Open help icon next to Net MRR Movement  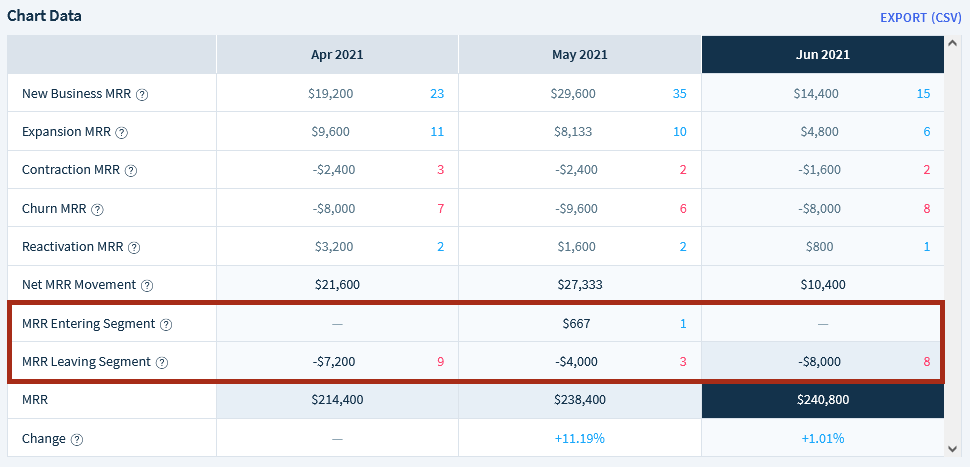pyautogui.click(x=147, y=286)
